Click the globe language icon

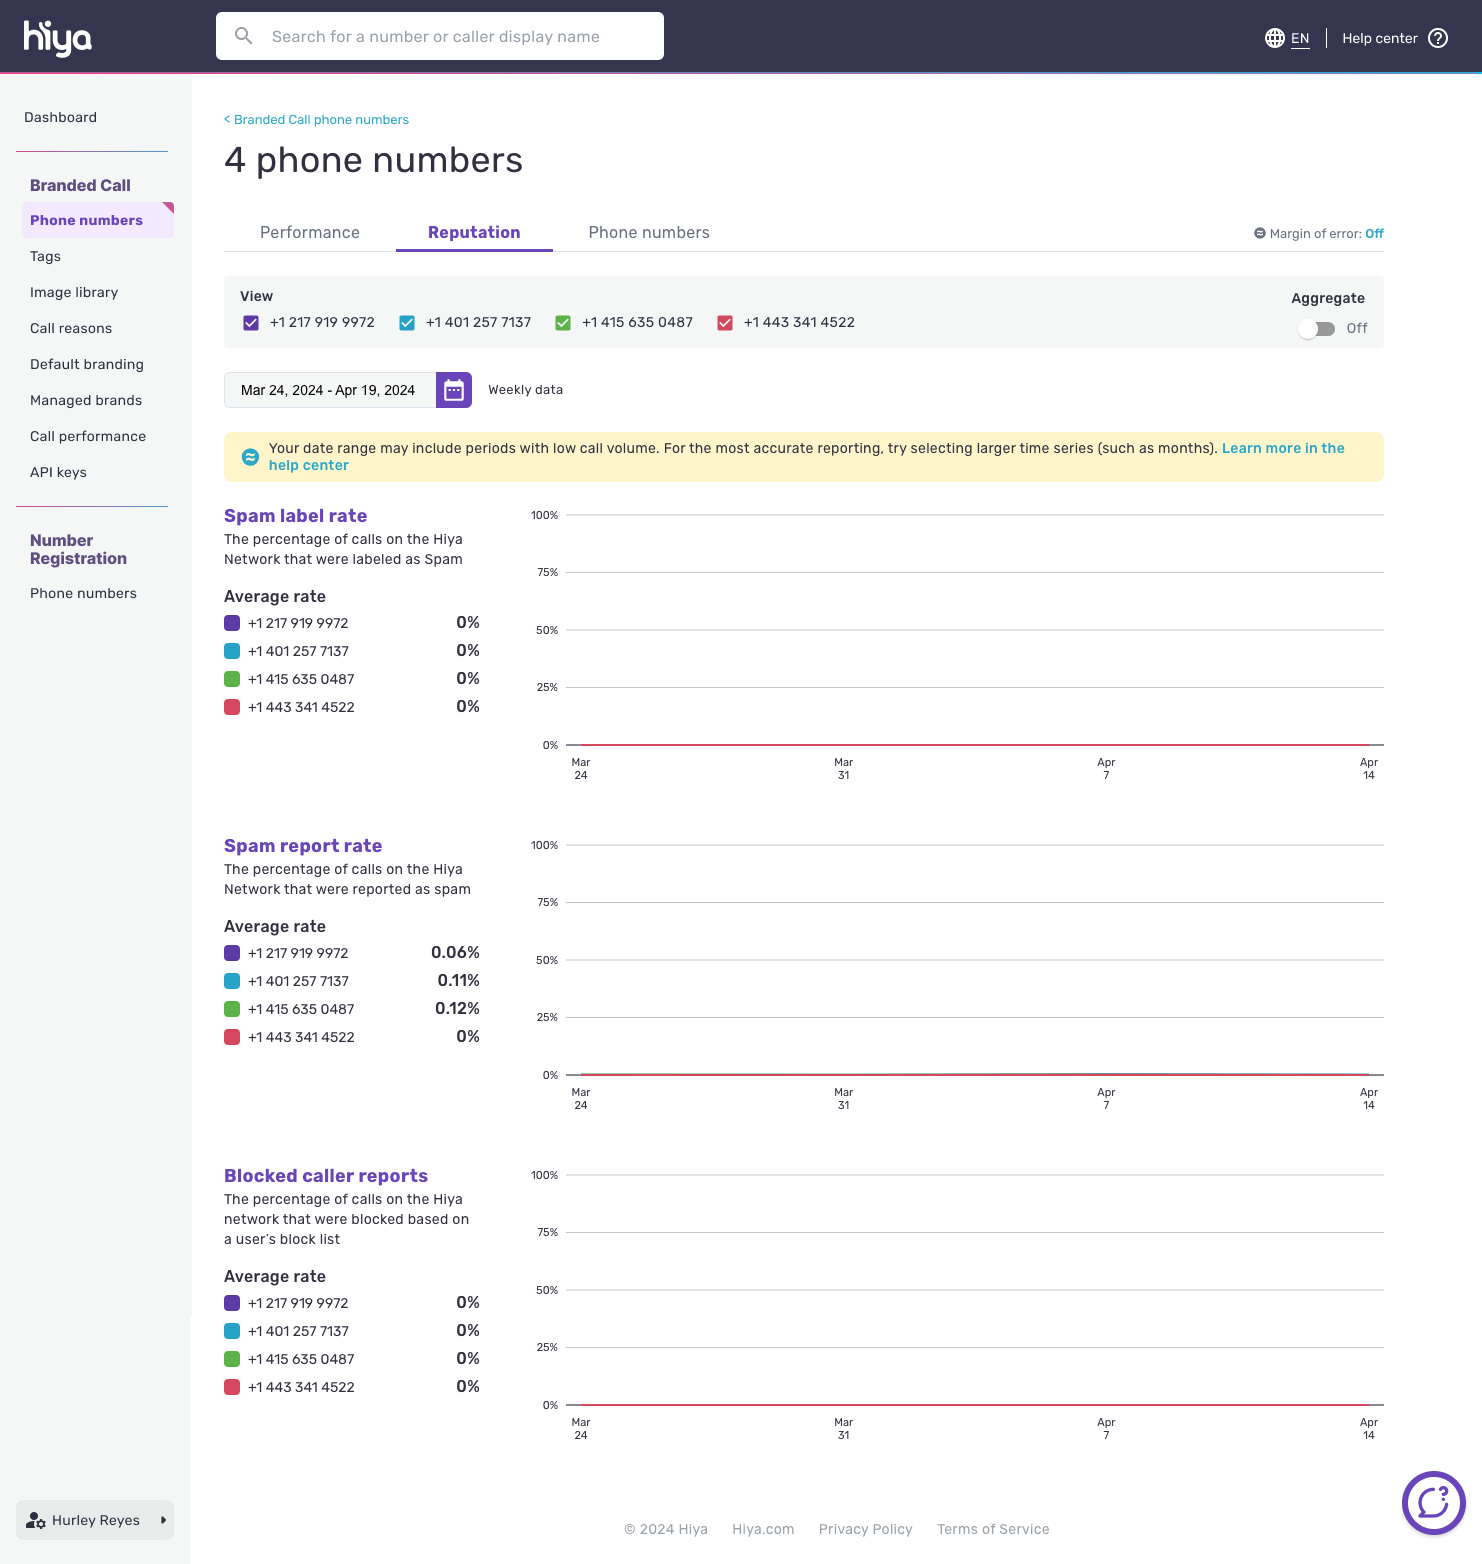(x=1274, y=38)
